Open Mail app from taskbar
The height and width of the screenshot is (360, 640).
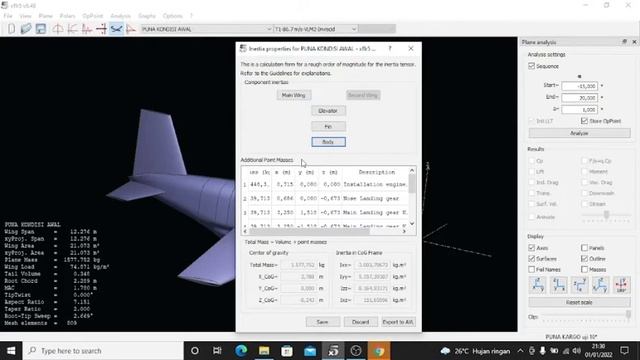[x=310, y=351]
